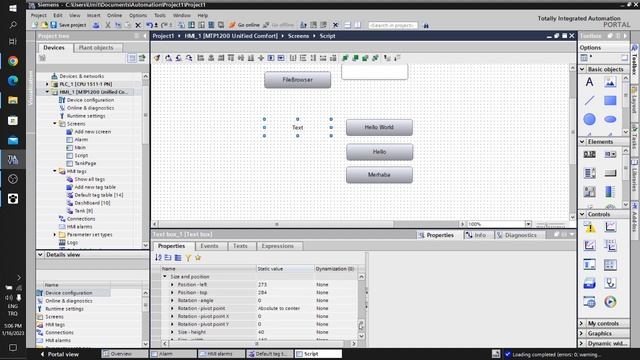Collapse the Controls palette
Screen dimensions: 640x360
582,214
